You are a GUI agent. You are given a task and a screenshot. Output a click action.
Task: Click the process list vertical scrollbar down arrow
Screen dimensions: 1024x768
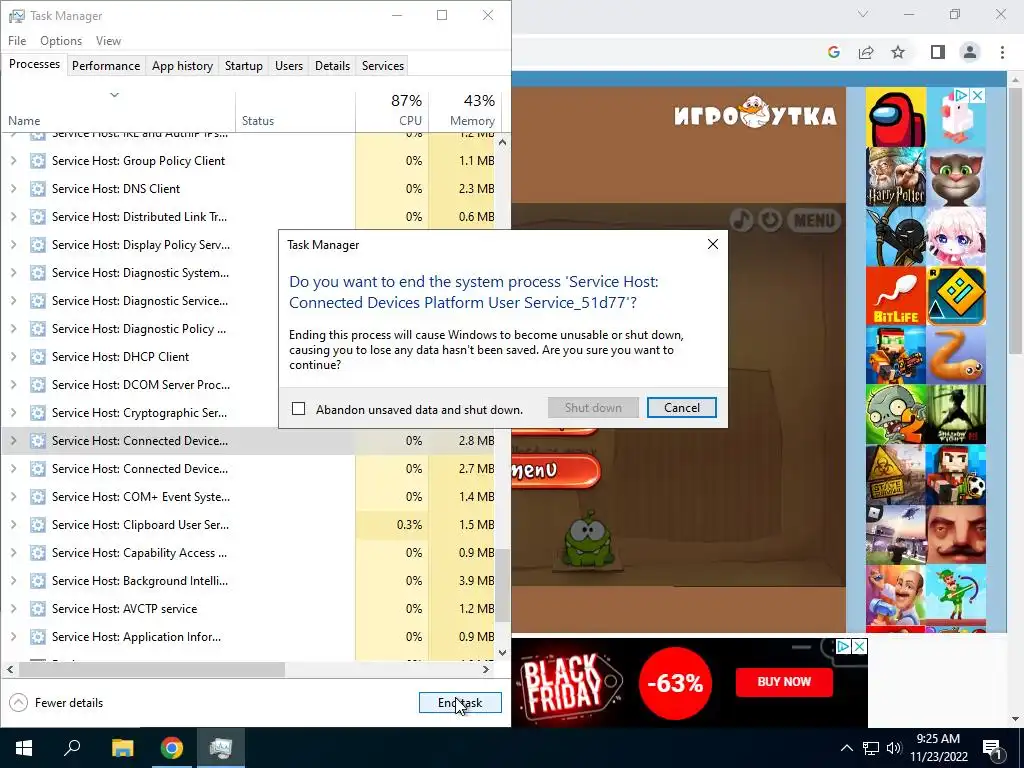pyautogui.click(x=502, y=652)
